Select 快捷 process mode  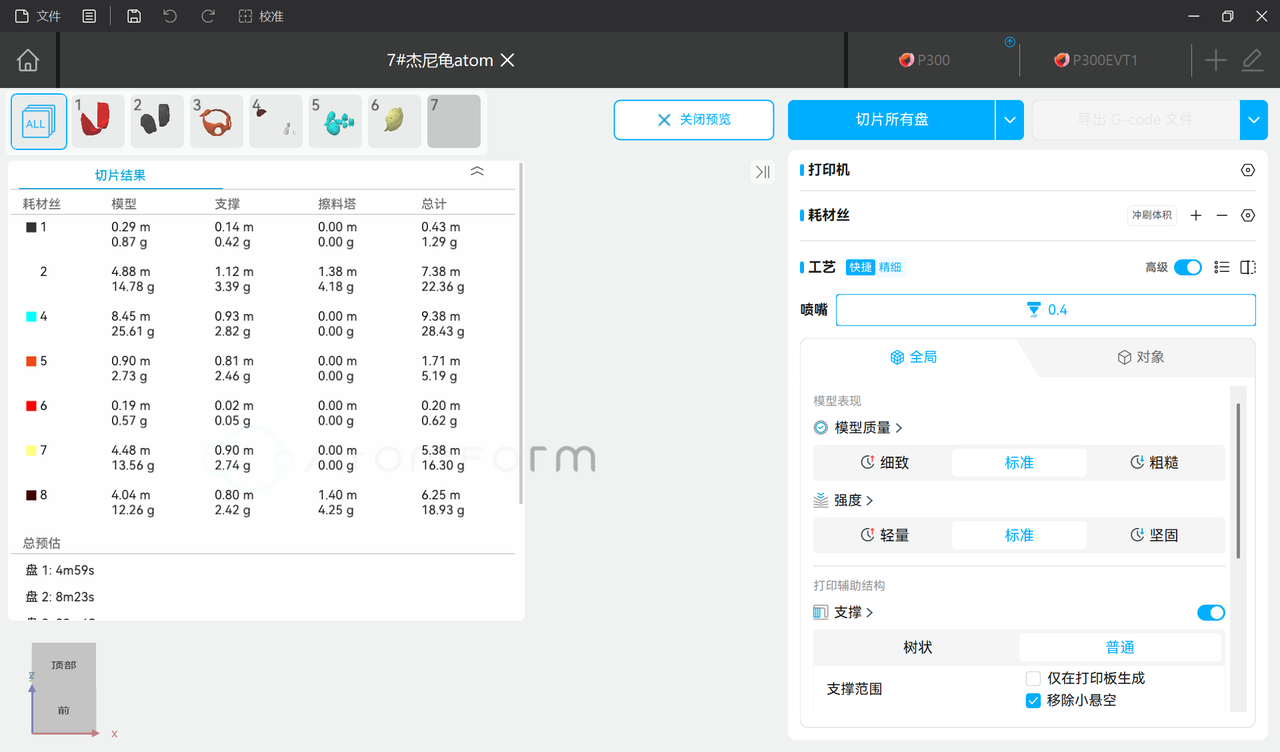pyautogui.click(x=860, y=267)
